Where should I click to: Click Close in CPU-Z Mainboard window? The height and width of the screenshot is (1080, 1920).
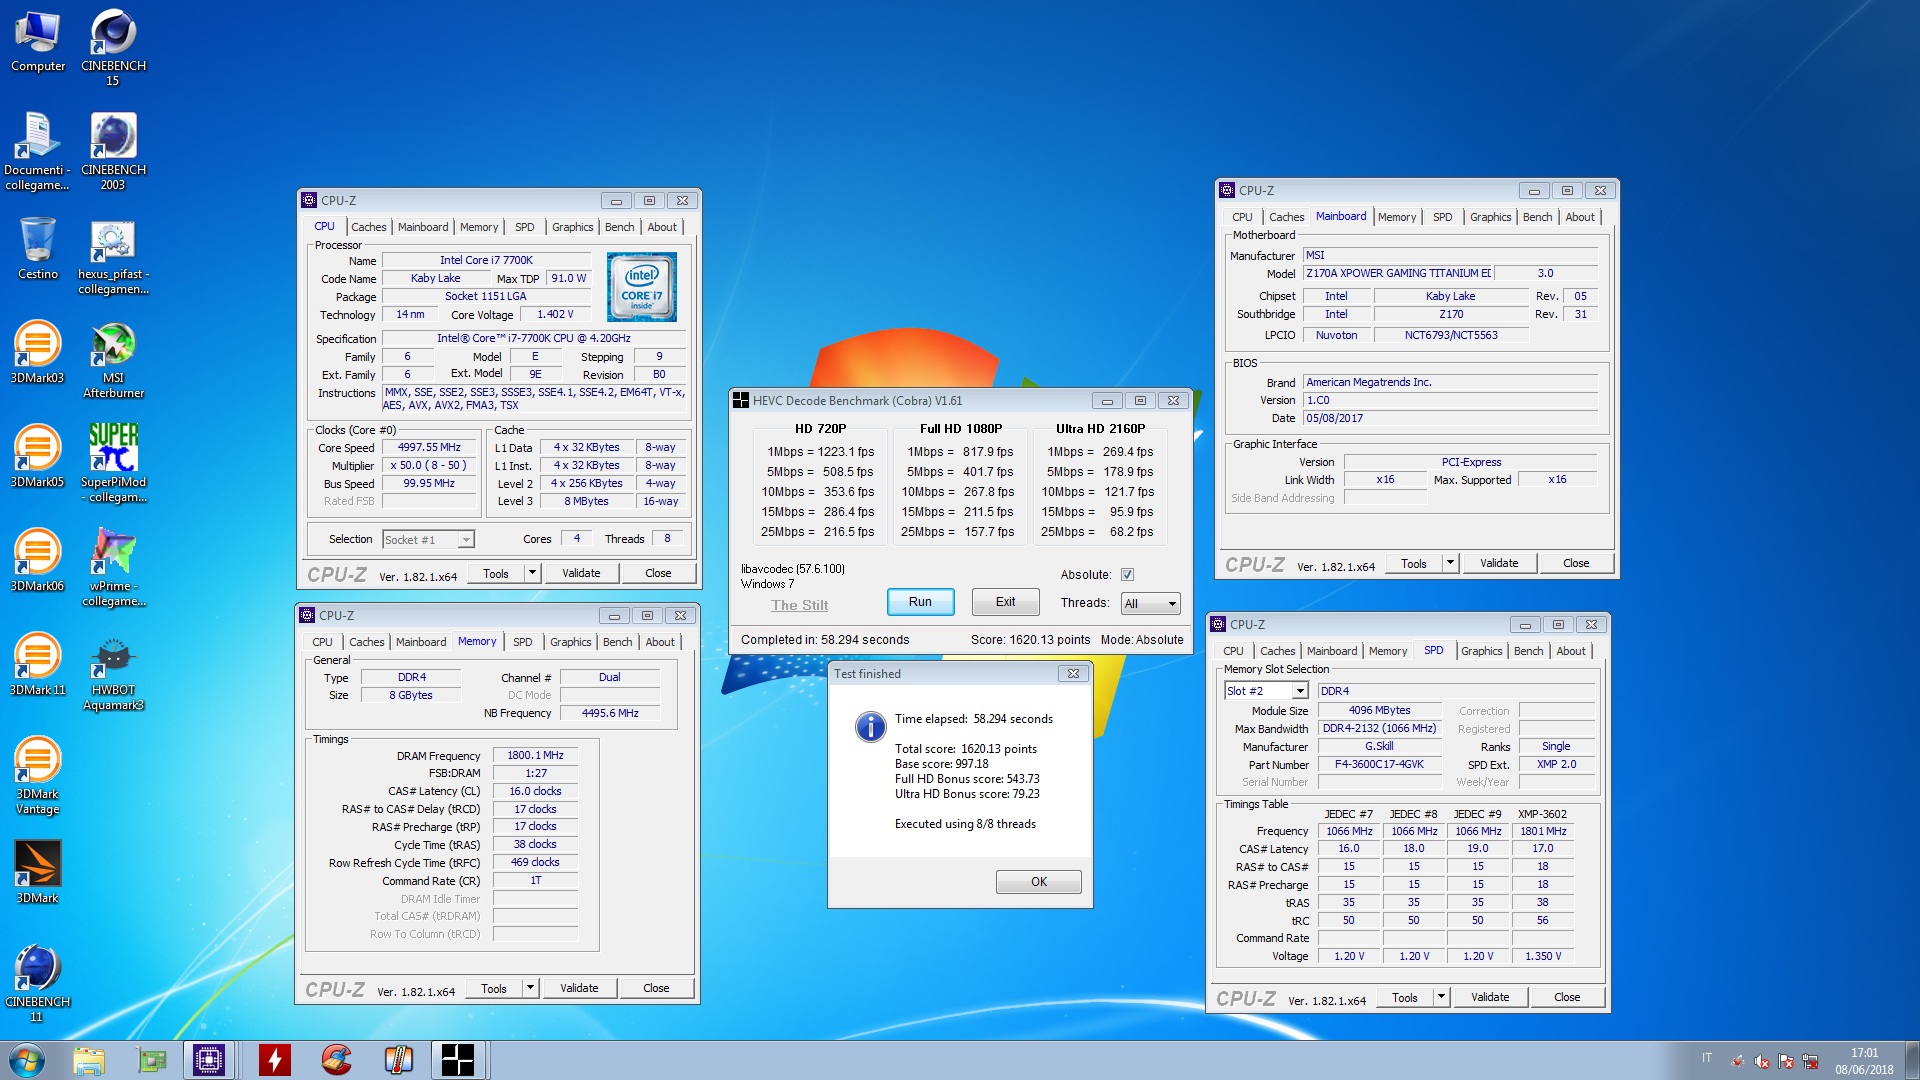click(1576, 563)
